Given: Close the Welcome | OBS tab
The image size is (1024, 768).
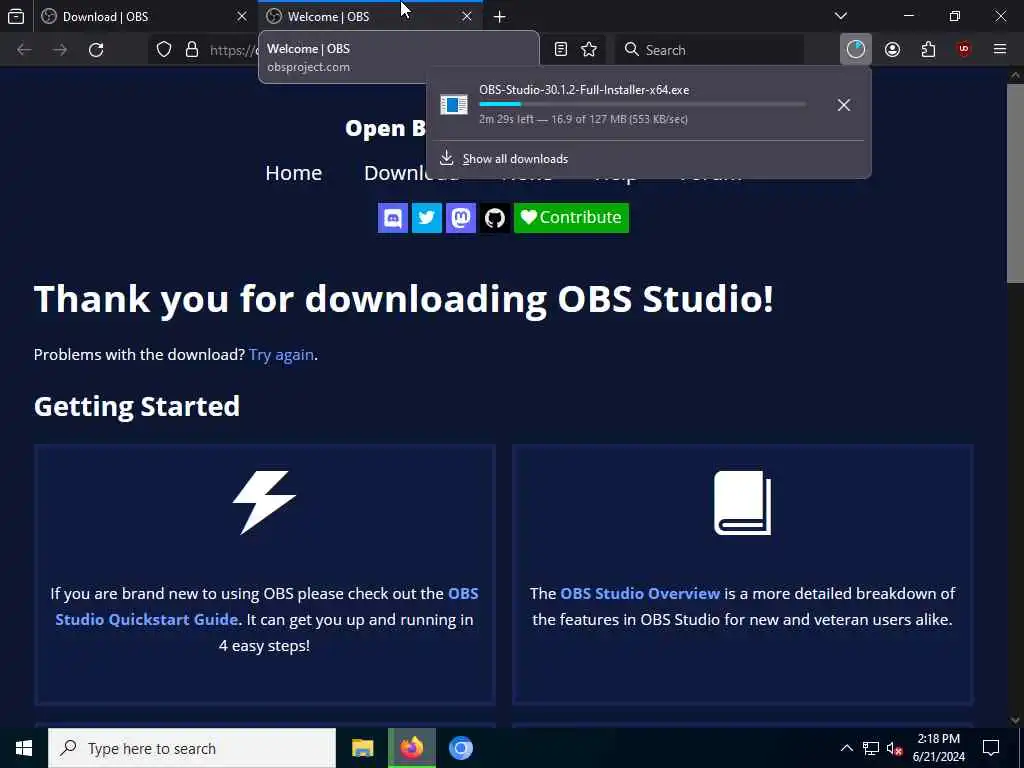Looking at the screenshot, I should coord(466,16).
